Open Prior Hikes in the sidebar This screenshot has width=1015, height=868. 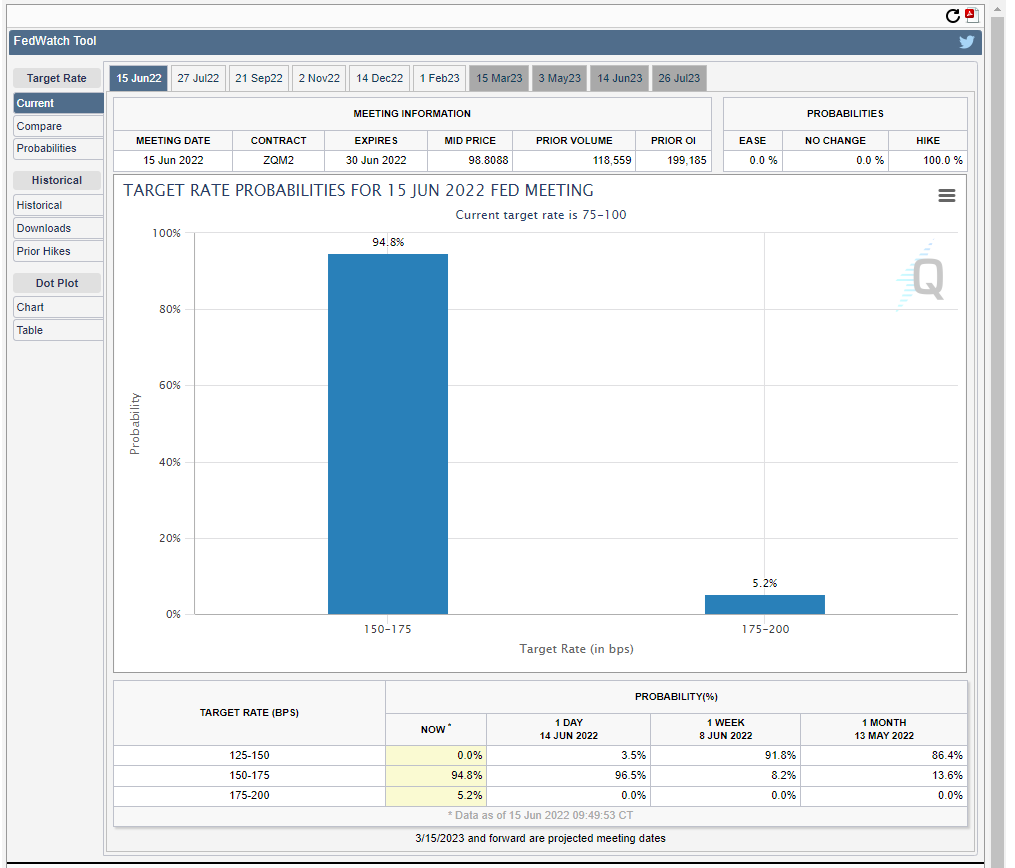[x=58, y=251]
